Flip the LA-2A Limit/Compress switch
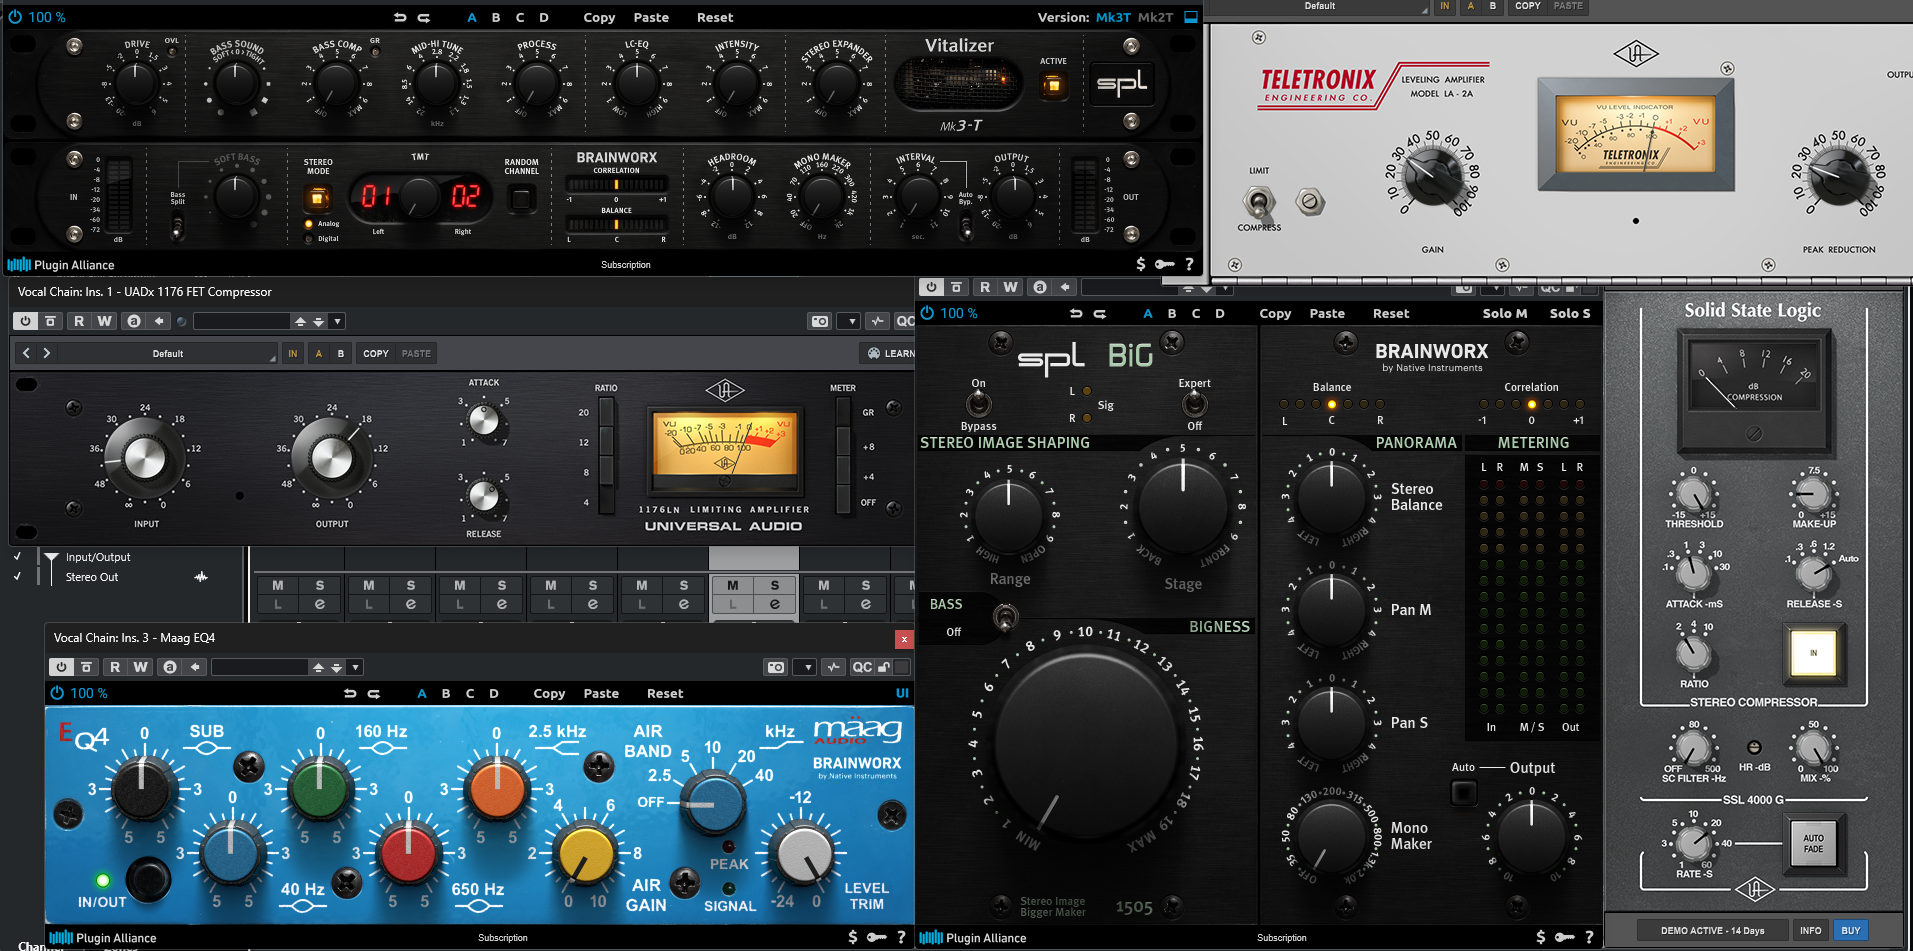Viewport: 1913px width, 951px height. pyautogui.click(x=1258, y=203)
